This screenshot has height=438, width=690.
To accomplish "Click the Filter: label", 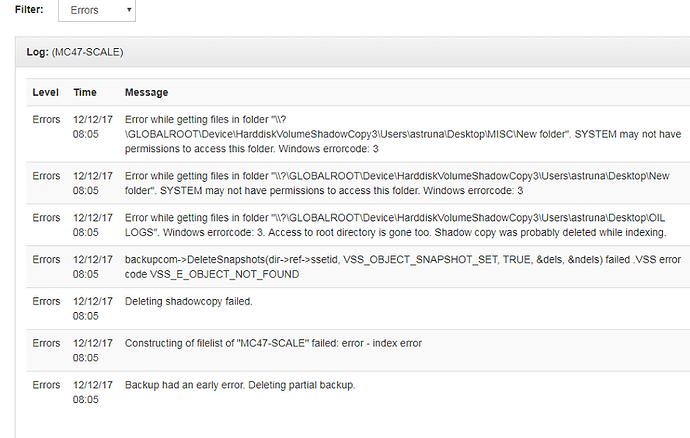I will tap(29, 9).
